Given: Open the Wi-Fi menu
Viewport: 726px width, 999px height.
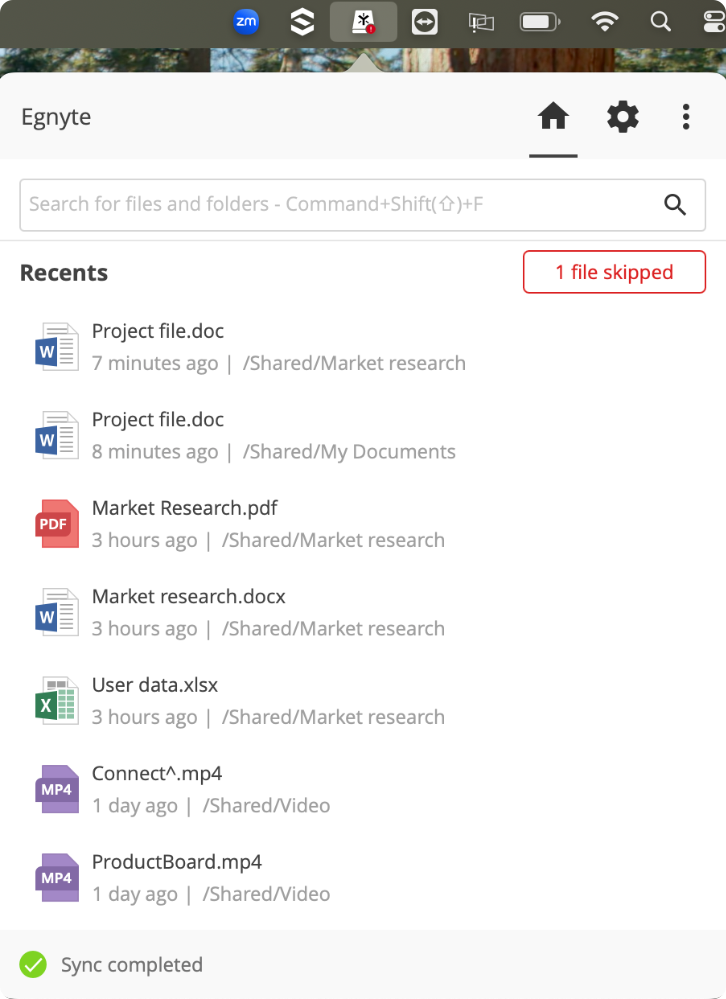Looking at the screenshot, I should (604, 22).
